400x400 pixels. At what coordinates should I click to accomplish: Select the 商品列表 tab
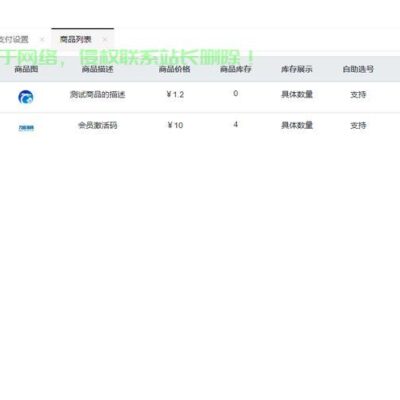(x=76, y=40)
